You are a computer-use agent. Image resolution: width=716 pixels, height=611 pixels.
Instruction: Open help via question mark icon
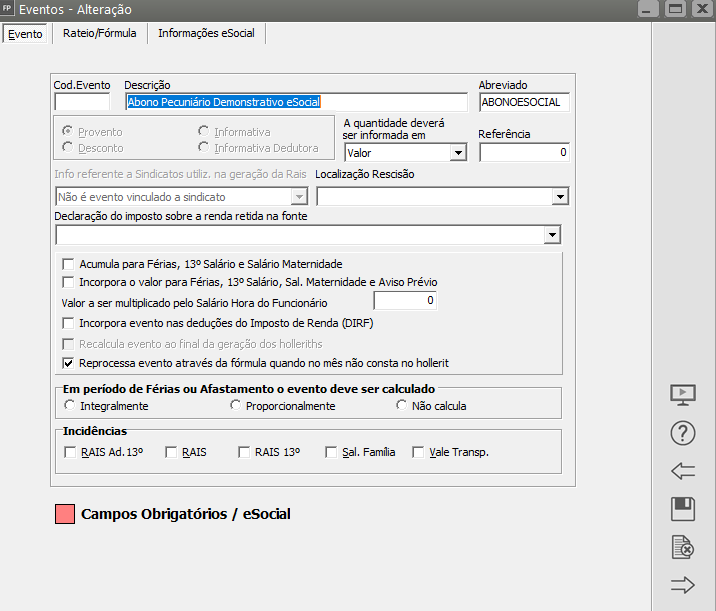pyautogui.click(x=682, y=433)
